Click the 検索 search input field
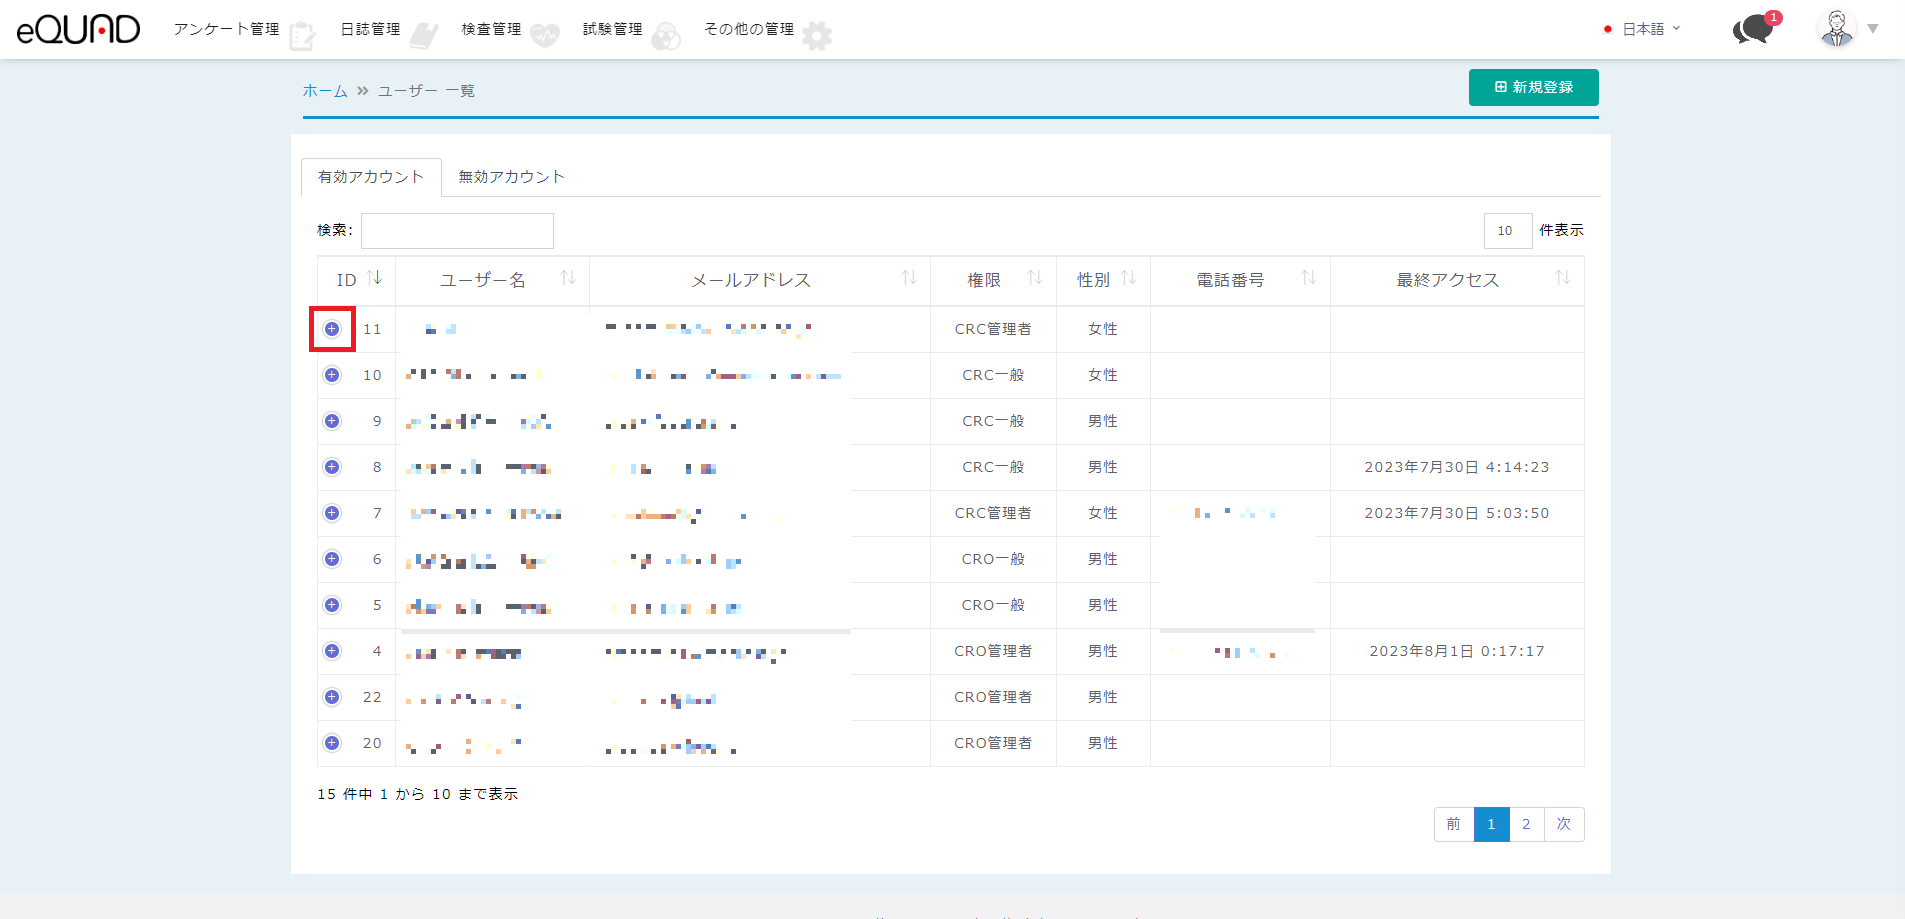The width and height of the screenshot is (1905, 919). point(457,230)
